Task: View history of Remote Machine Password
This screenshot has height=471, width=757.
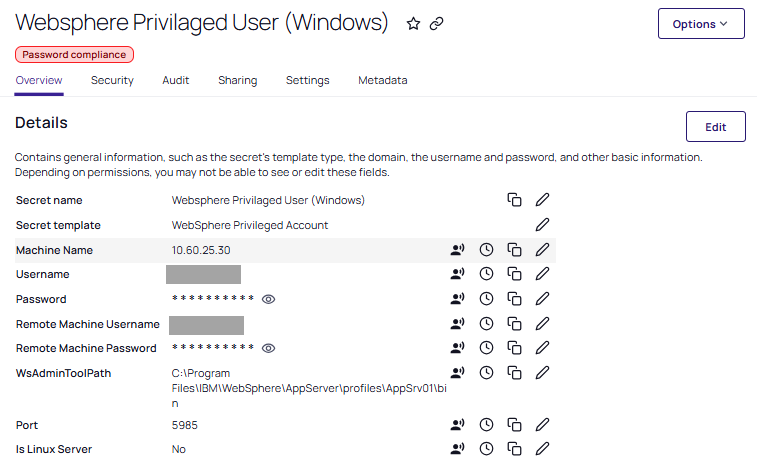Action: pyautogui.click(x=486, y=347)
